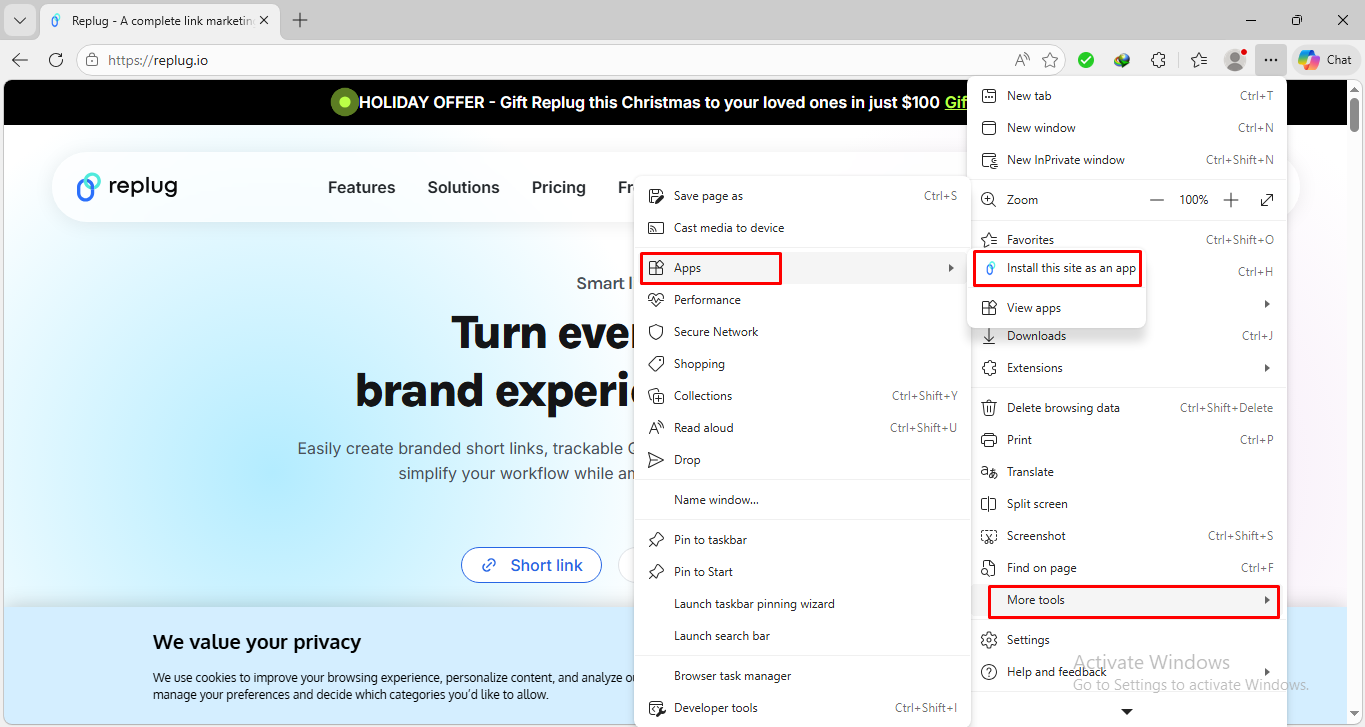Click the Cast media to device icon

[657, 227]
